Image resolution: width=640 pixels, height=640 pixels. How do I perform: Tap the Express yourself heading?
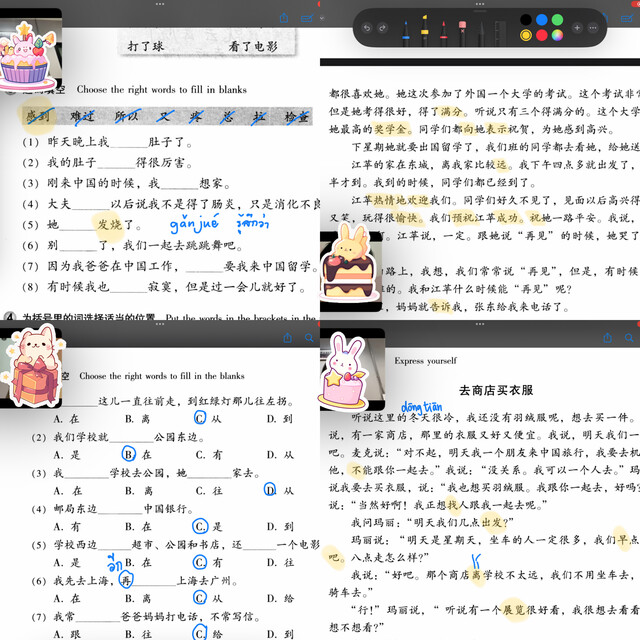[425, 361]
